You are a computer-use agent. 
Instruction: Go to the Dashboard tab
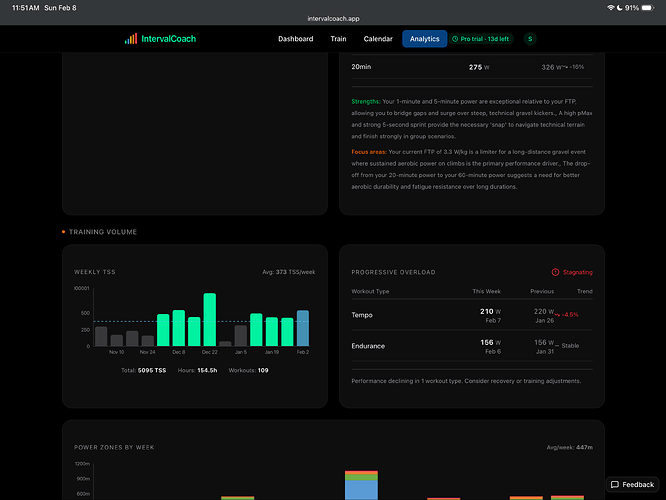pos(295,39)
